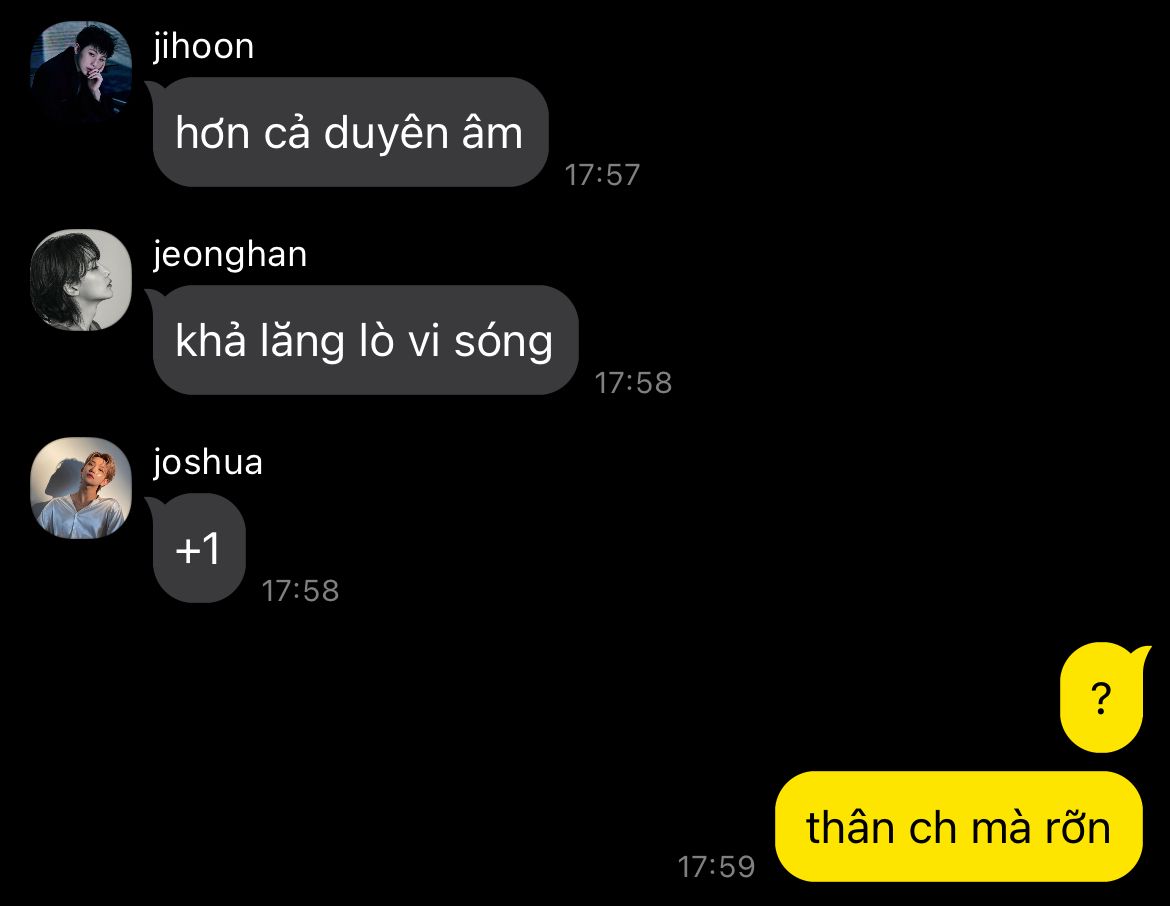Tap the jihoon sender name
Image resolution: width=1170 pixels, height=906 pixels.
204,46
